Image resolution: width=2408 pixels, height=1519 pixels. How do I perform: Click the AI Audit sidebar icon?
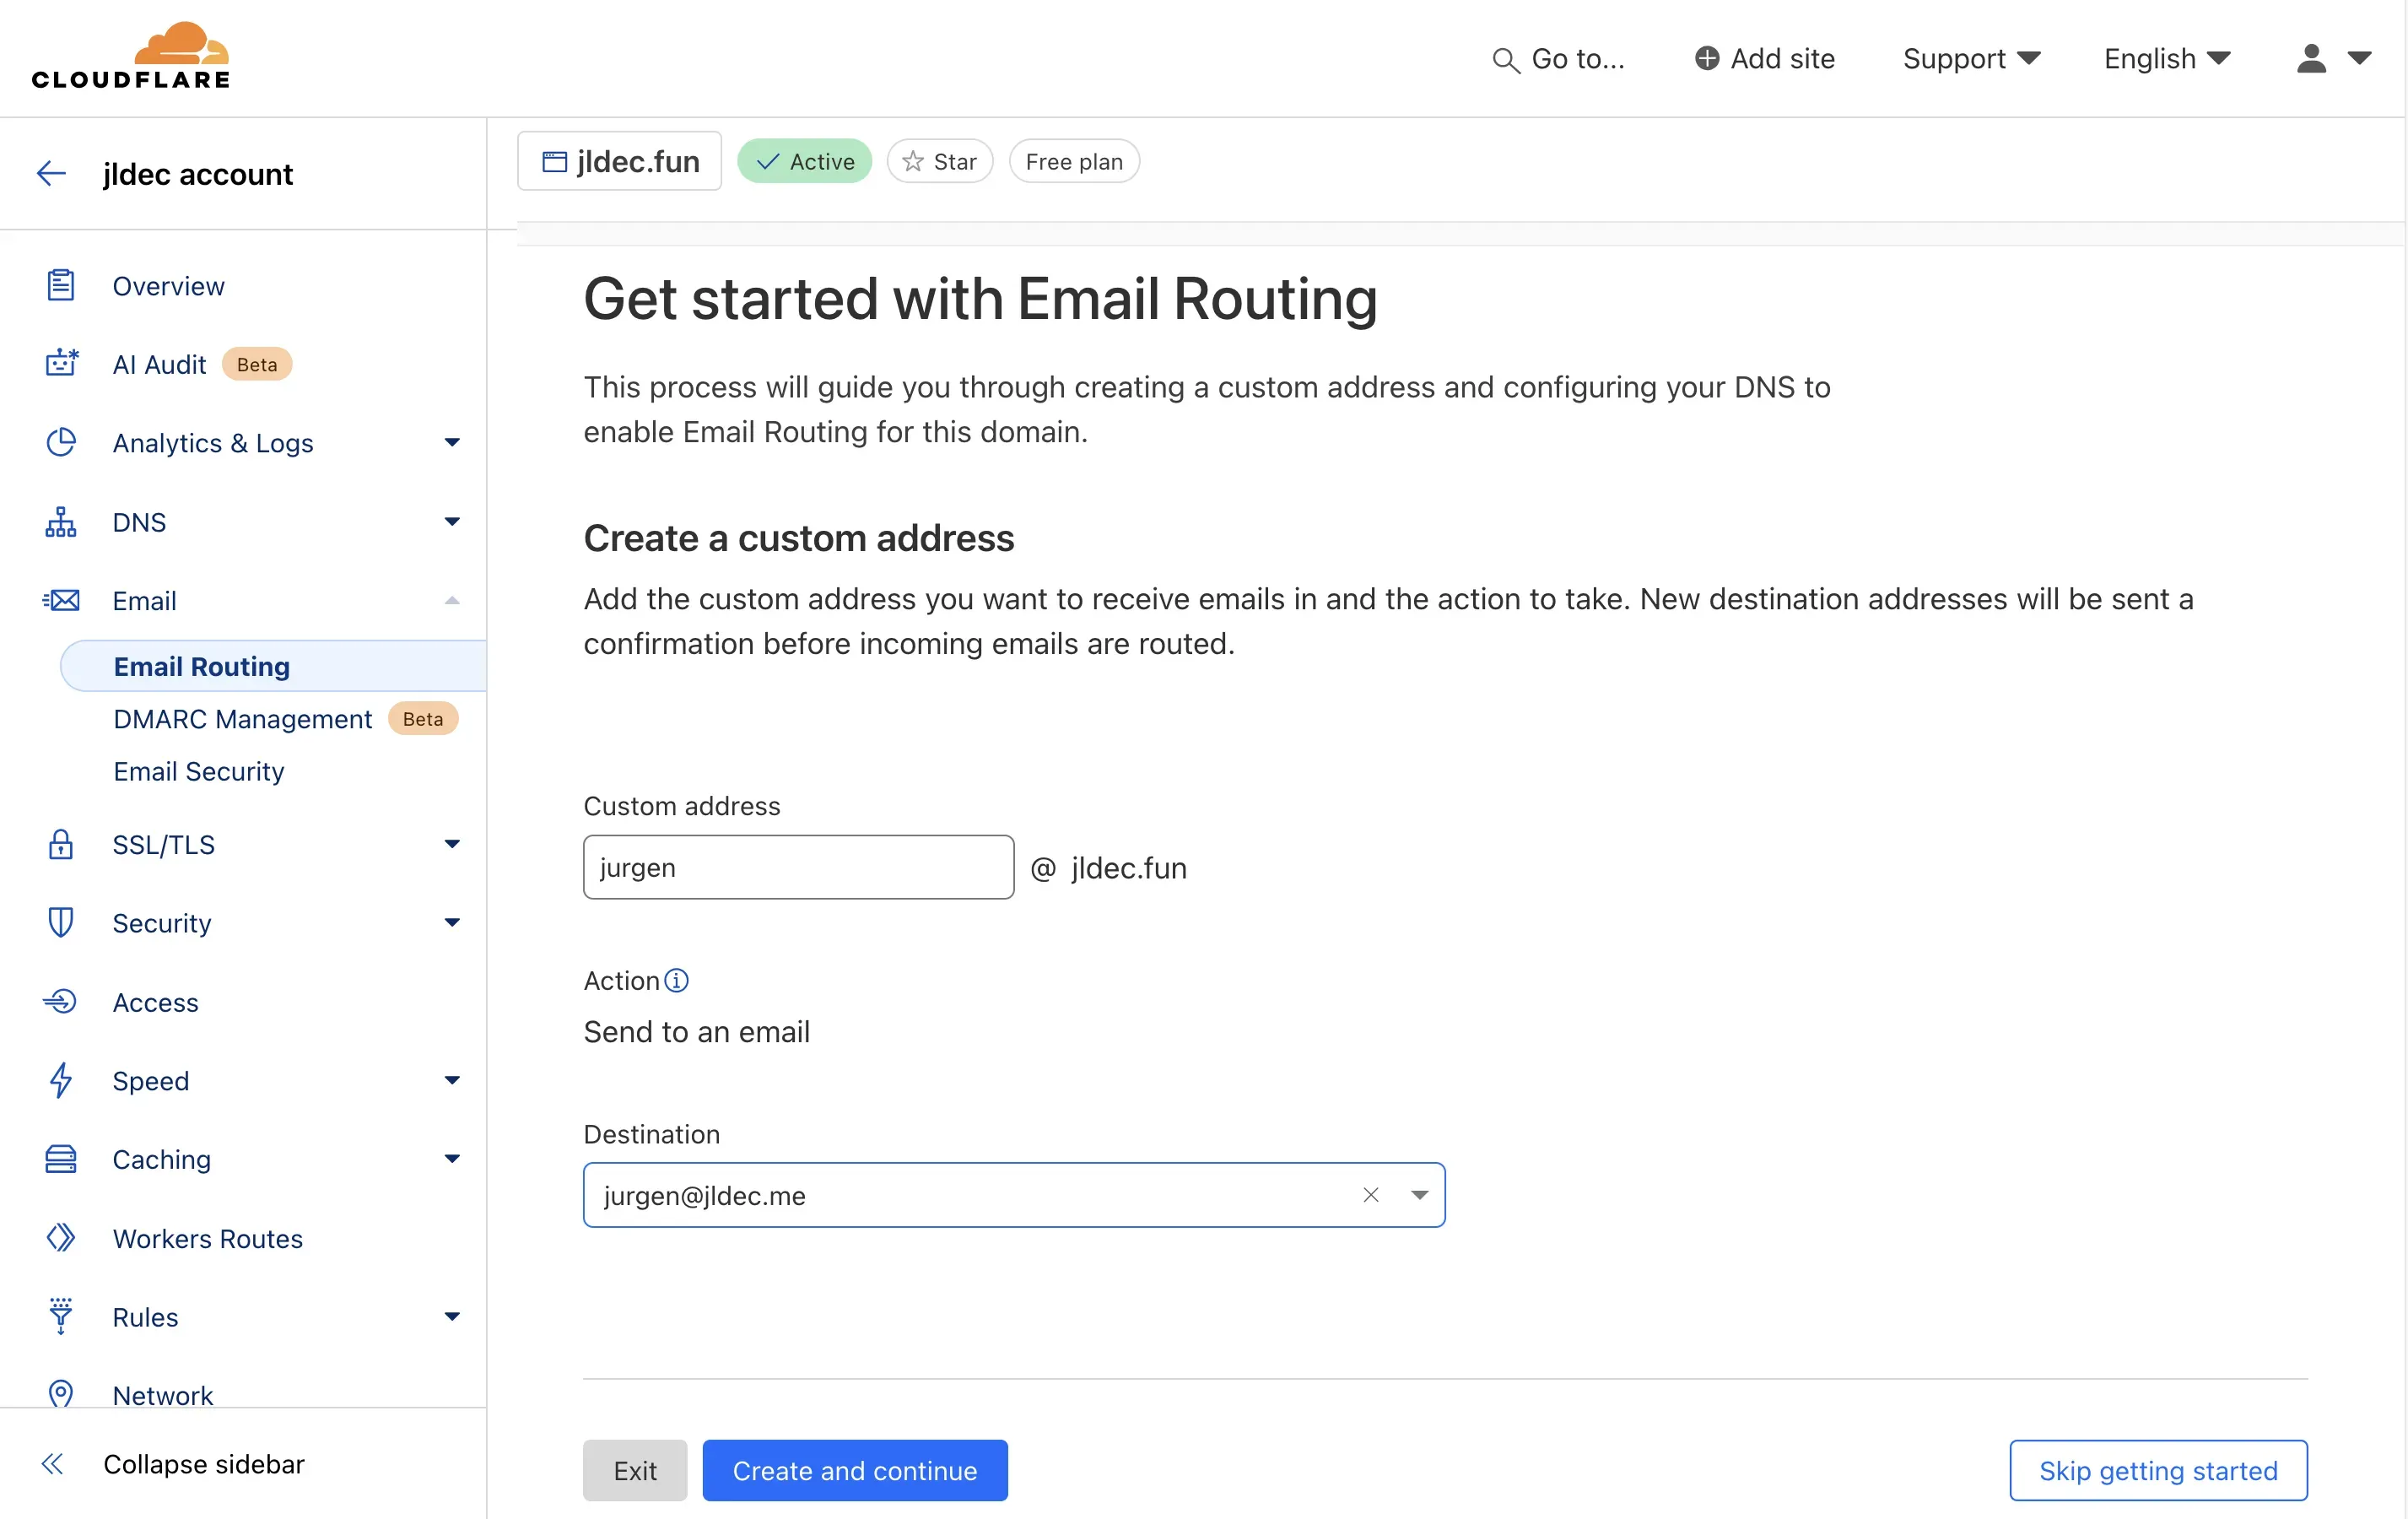[x=60, y=363]
